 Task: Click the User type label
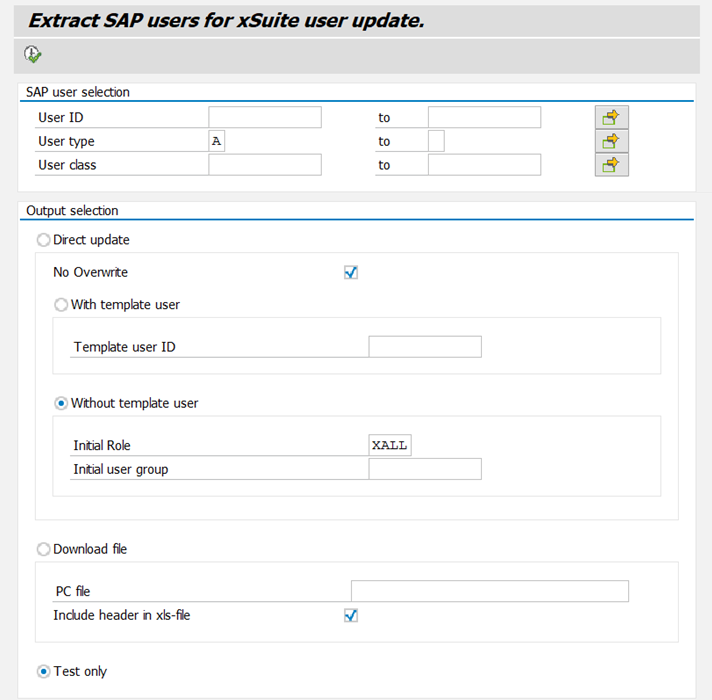pos(66,141)
